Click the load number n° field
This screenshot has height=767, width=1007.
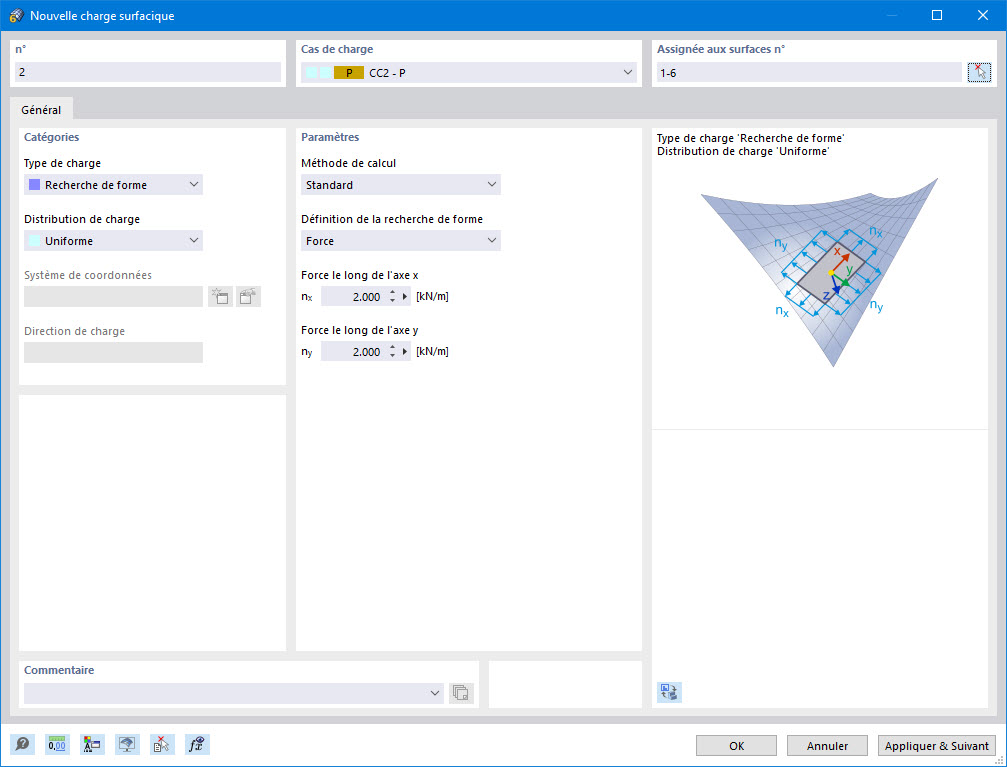point(148,72)
